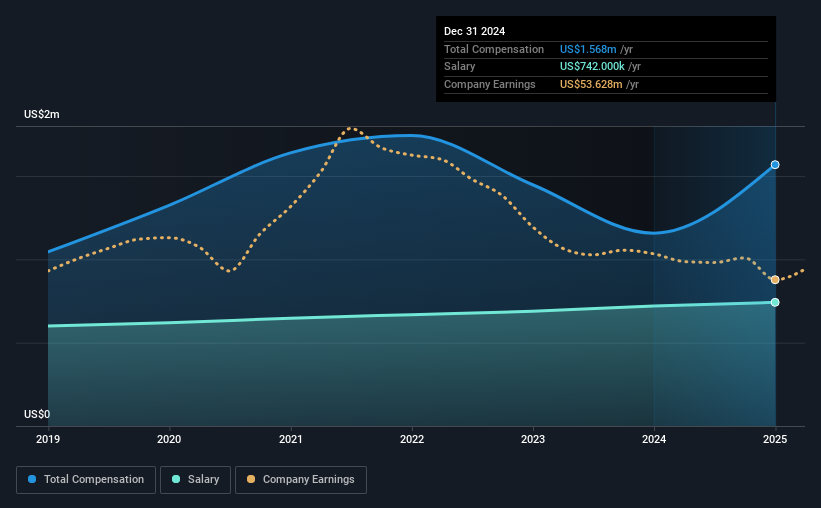This screenshot has width=821, height=508.
Task: Click the 2020 x-axis label
Action: coord(169,439)
